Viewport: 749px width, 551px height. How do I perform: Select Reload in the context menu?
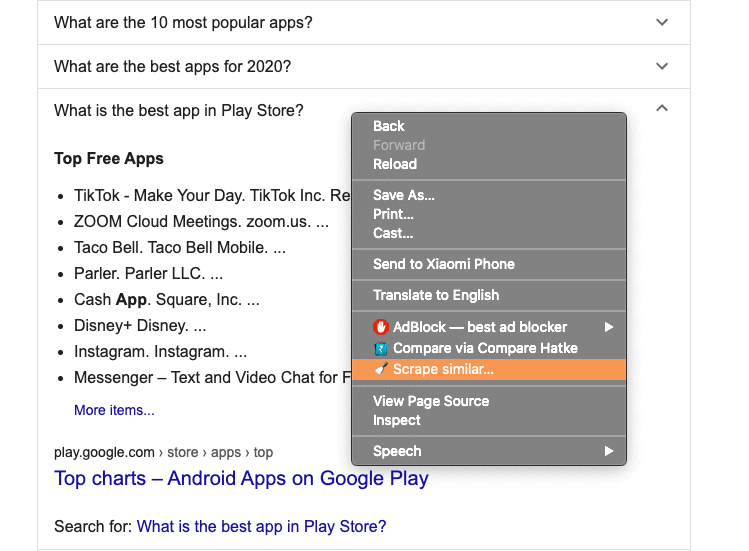pos(489,164)
